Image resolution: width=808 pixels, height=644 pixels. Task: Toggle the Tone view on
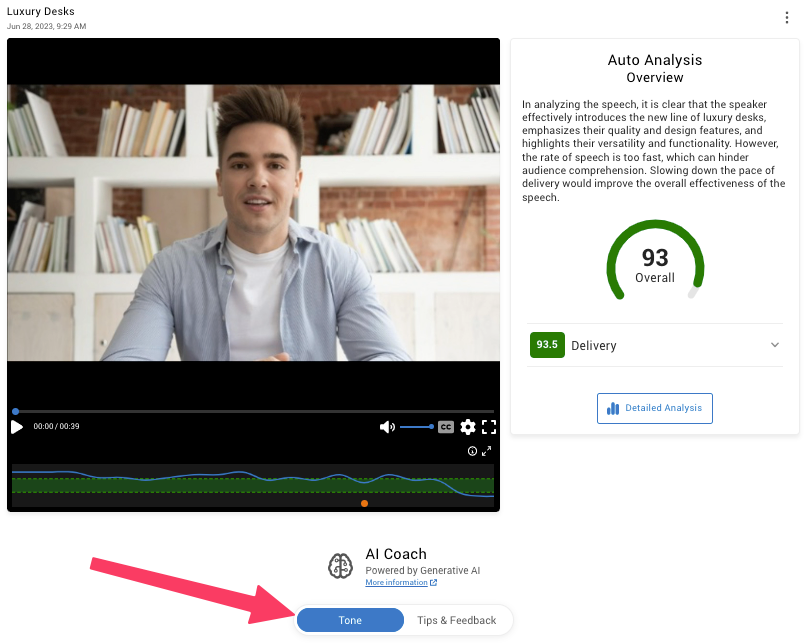[350, 620]
